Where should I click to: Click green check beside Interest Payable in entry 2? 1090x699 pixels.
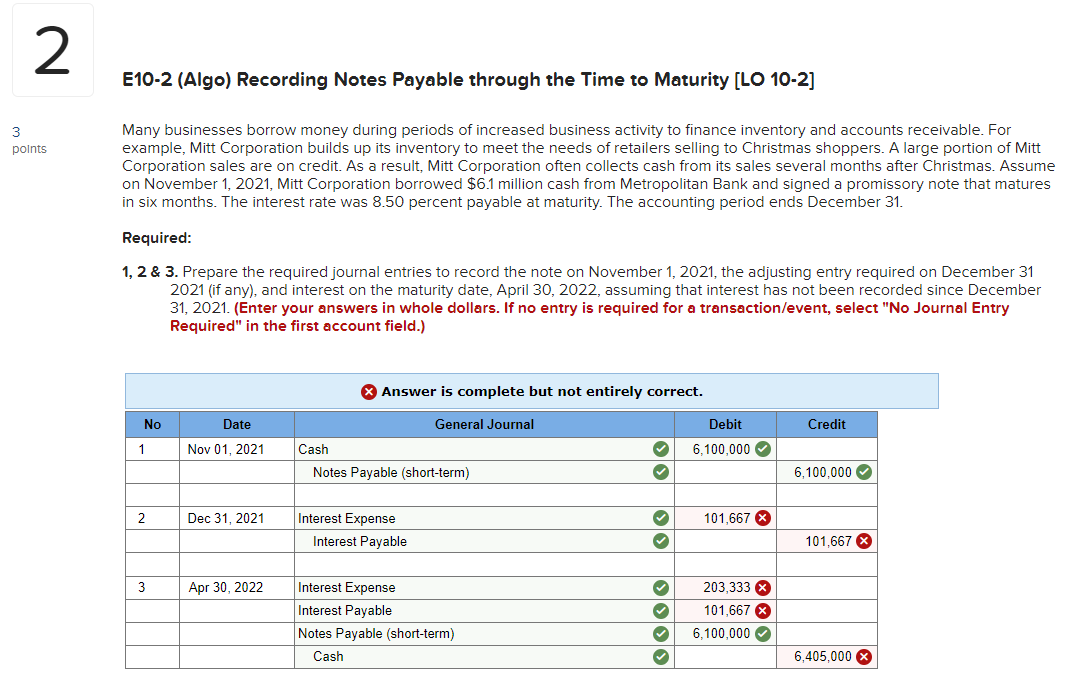tap(660, 541)
